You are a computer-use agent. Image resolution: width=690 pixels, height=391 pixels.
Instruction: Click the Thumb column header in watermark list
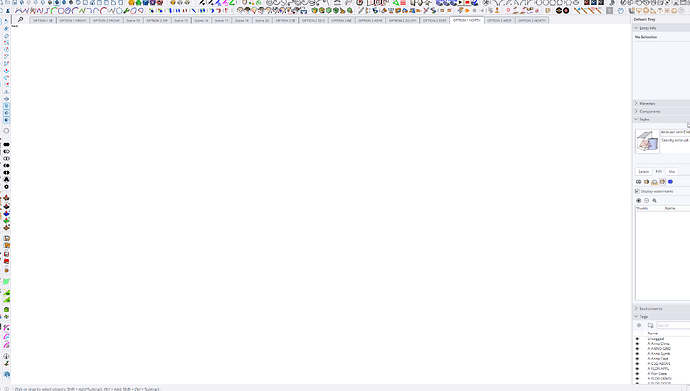[642, 208]
